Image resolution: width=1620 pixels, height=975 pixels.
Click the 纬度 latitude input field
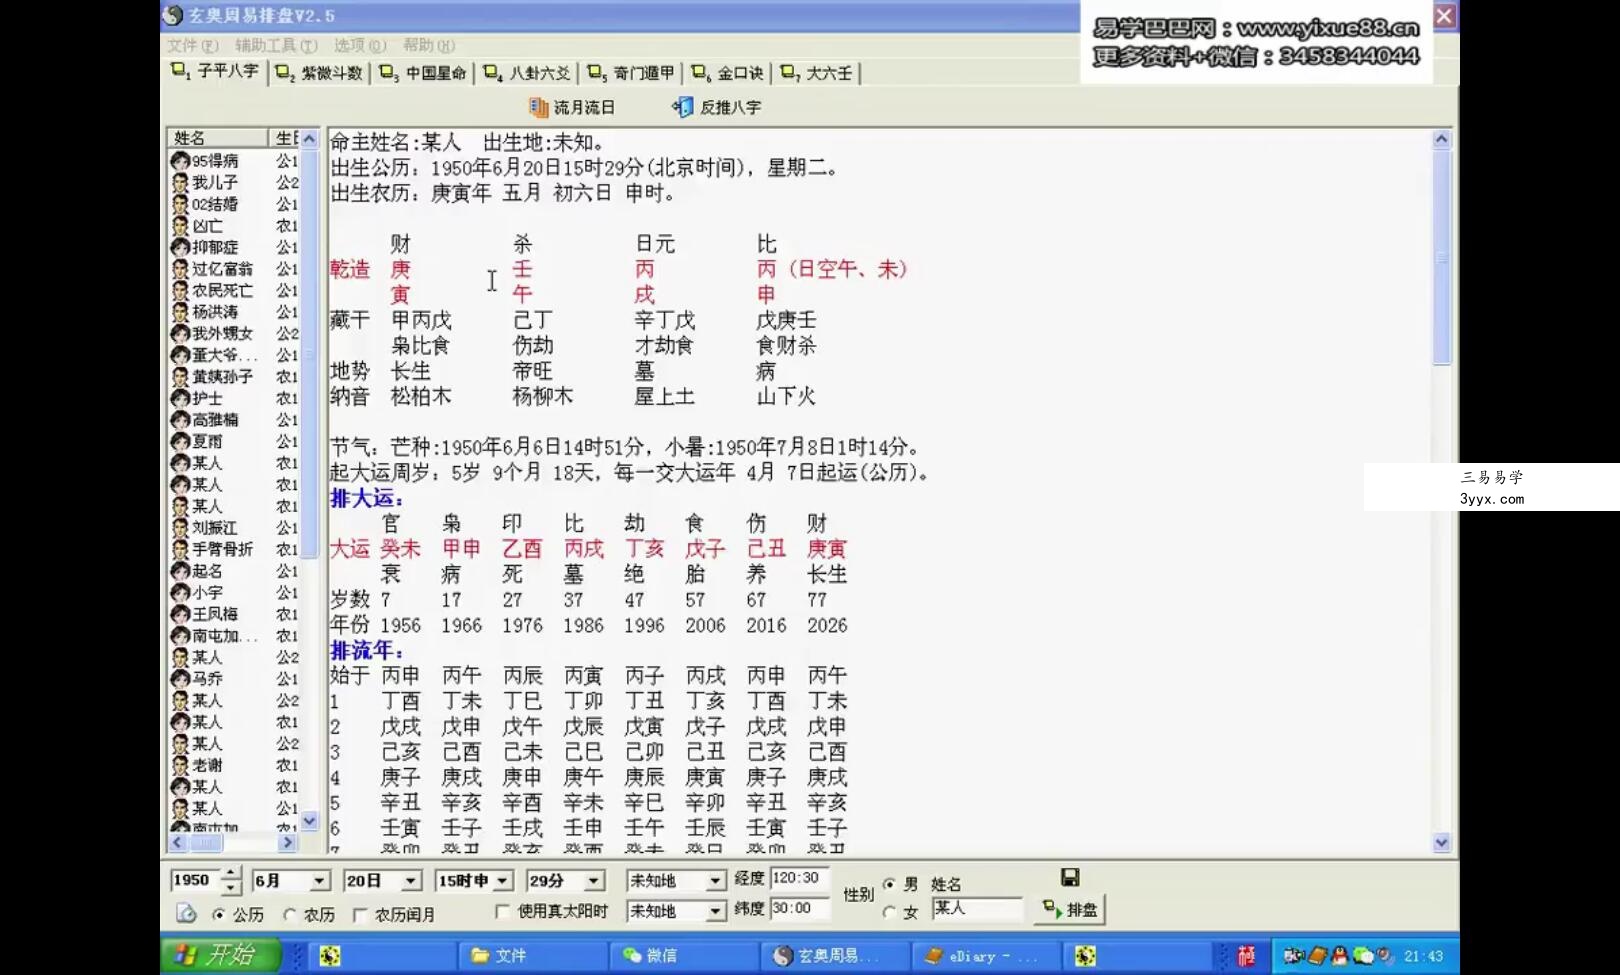click(799, 908)
